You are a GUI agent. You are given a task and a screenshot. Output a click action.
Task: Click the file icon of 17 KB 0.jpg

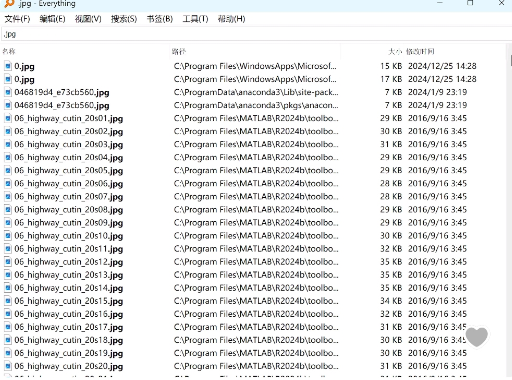point(8,79)
